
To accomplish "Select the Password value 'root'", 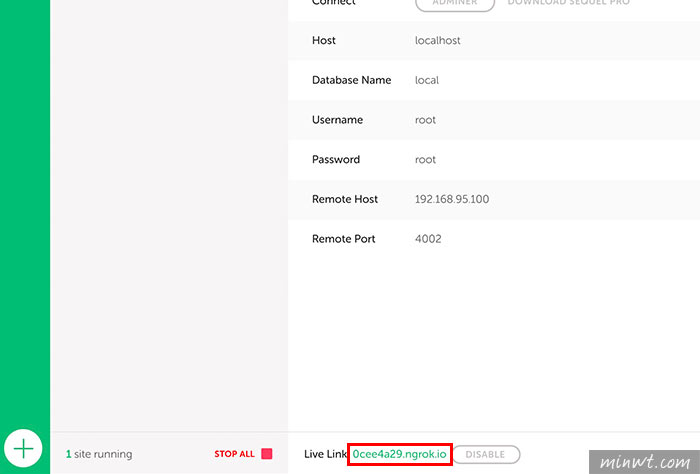I will click(x=425, y=160).
